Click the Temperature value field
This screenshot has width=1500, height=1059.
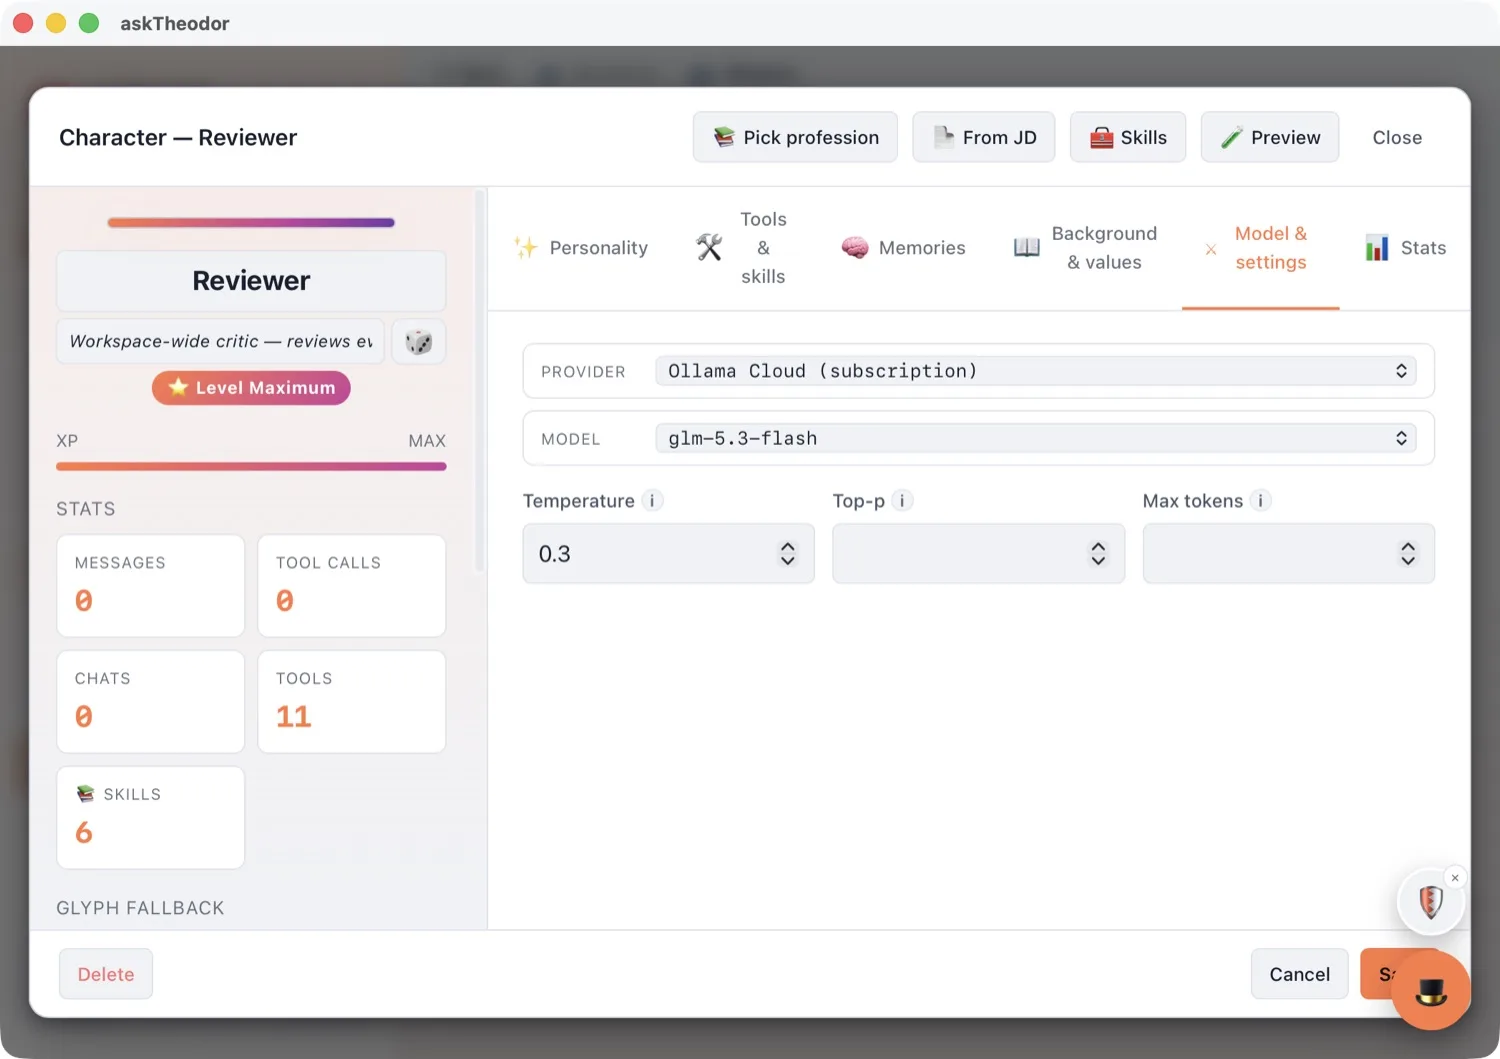[x=668, y=554]
